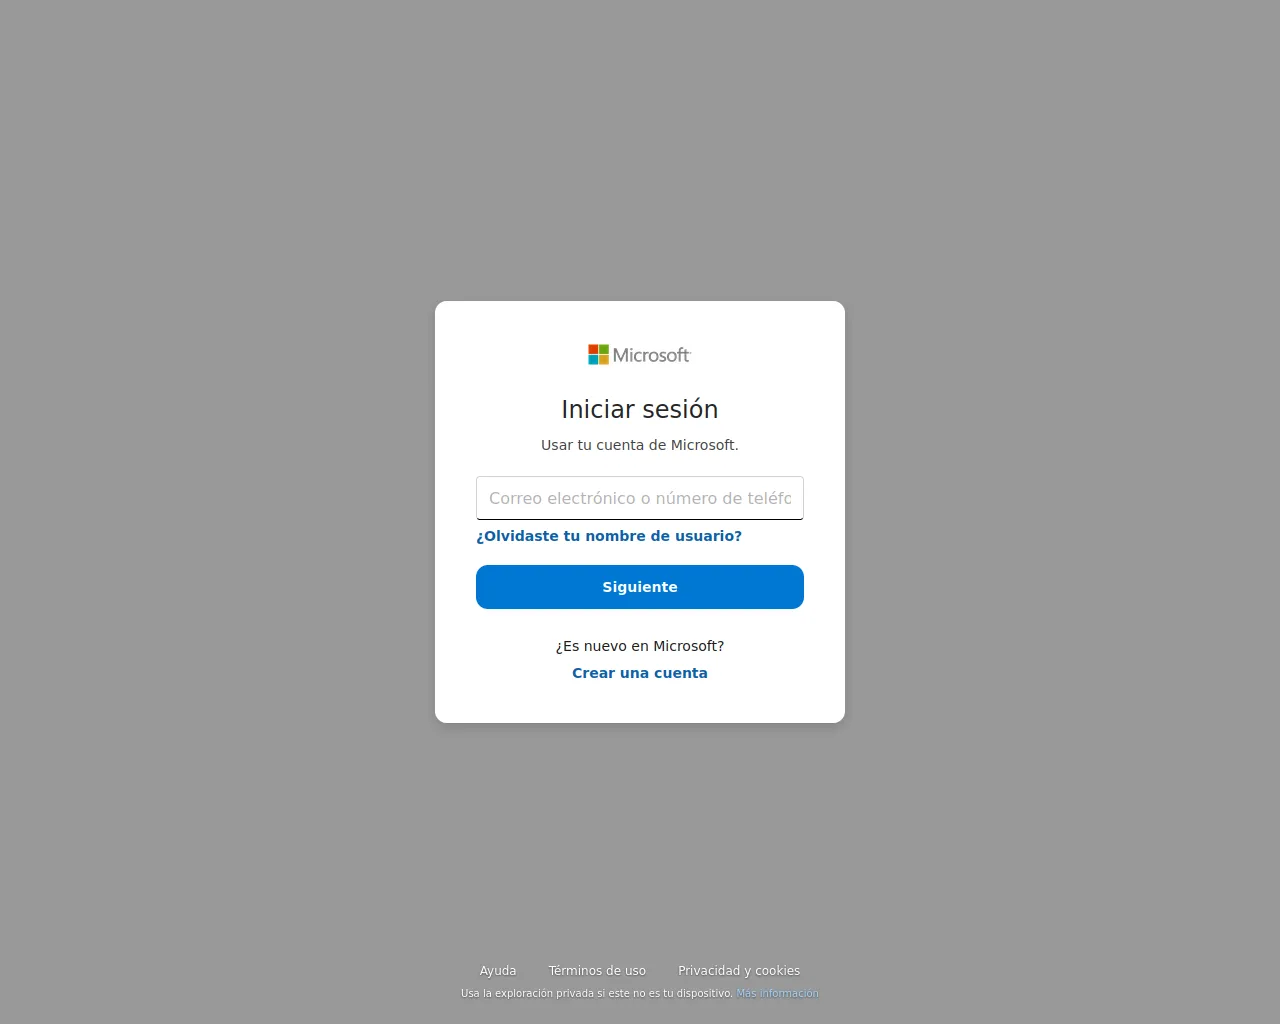
Task: Click the red square of the Microsoft logo
Action: click(x=593, y=349)
